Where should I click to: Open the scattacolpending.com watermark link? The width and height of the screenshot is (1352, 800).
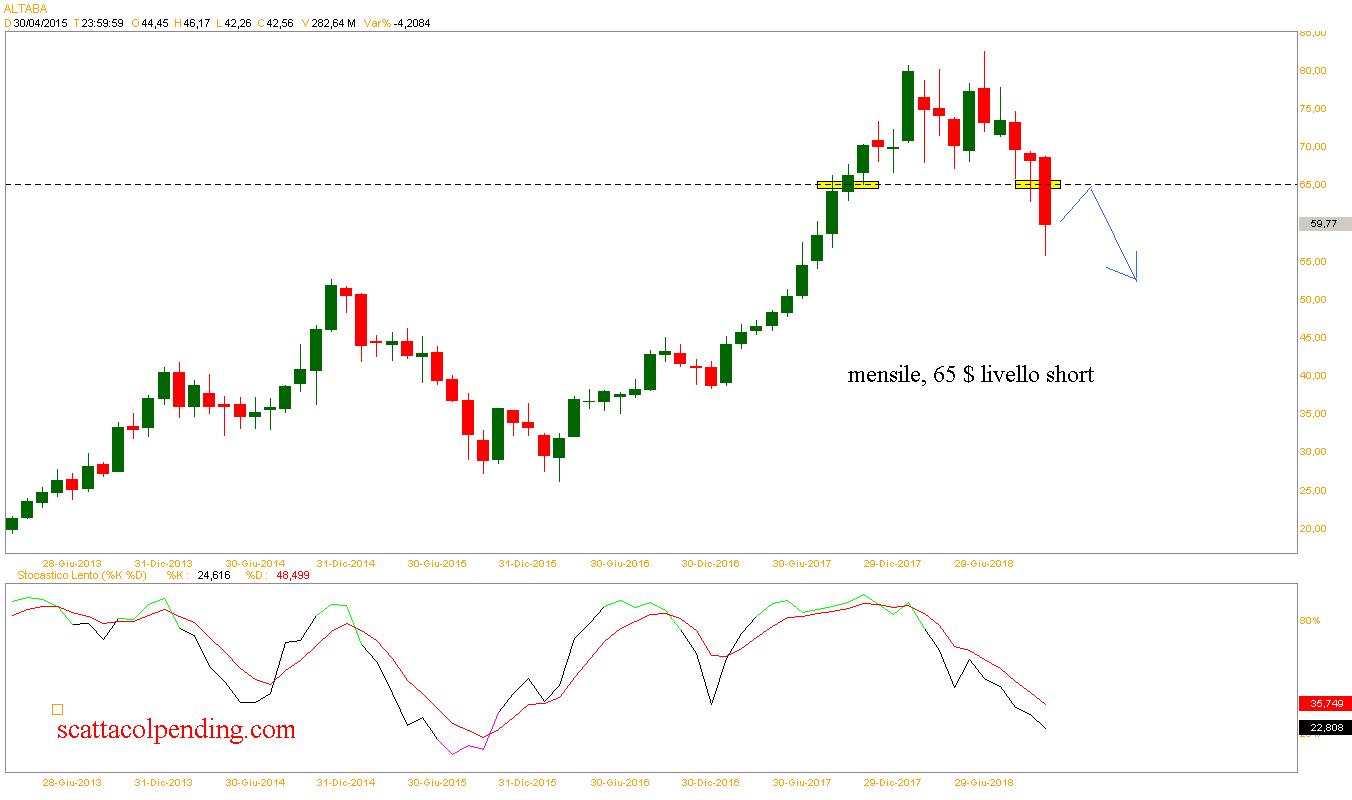(x=174, y=730)
